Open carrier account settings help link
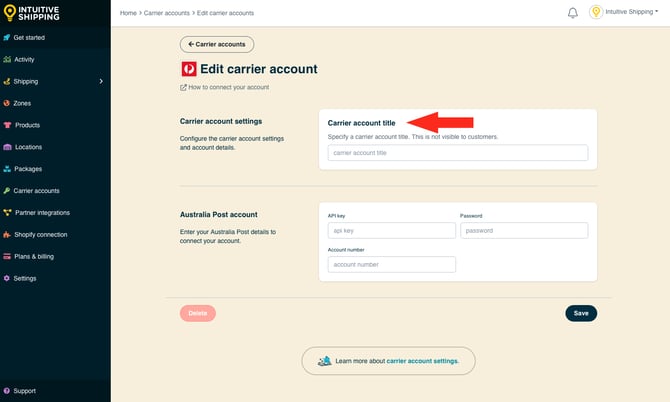Image resolution: width=670 pixels, height=402 pixels. [x=422, y=361]
